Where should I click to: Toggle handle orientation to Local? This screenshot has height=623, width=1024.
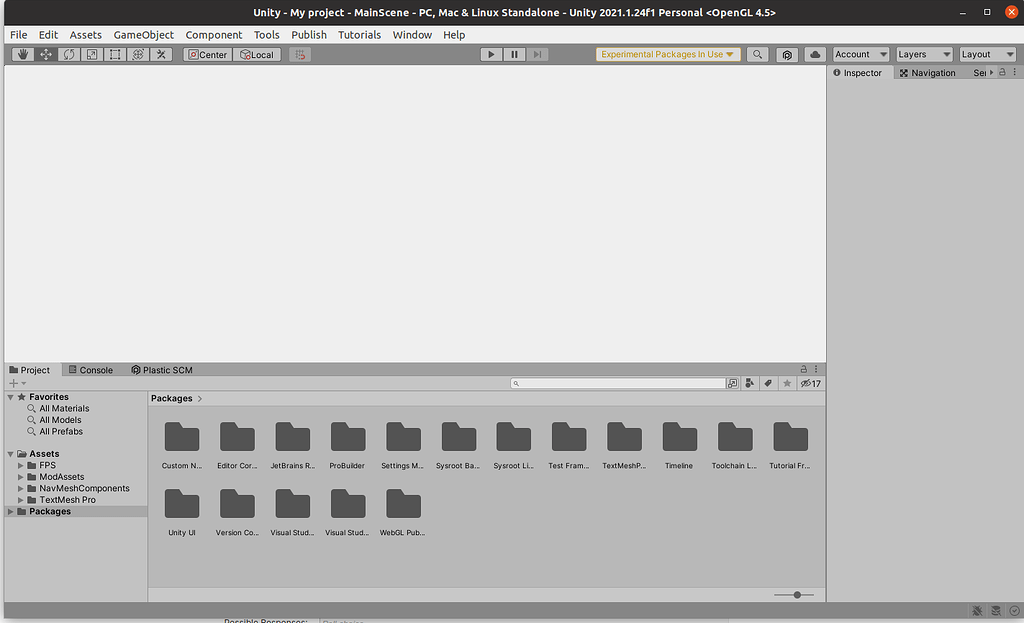point(257,54)
